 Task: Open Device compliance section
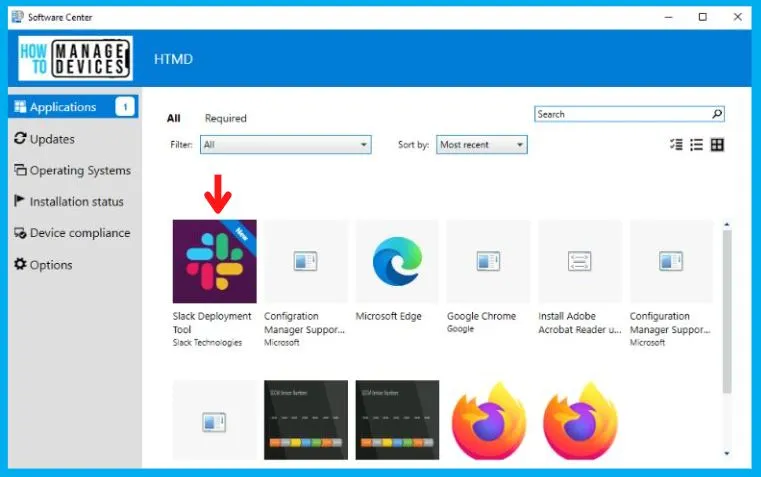(72, 233)
